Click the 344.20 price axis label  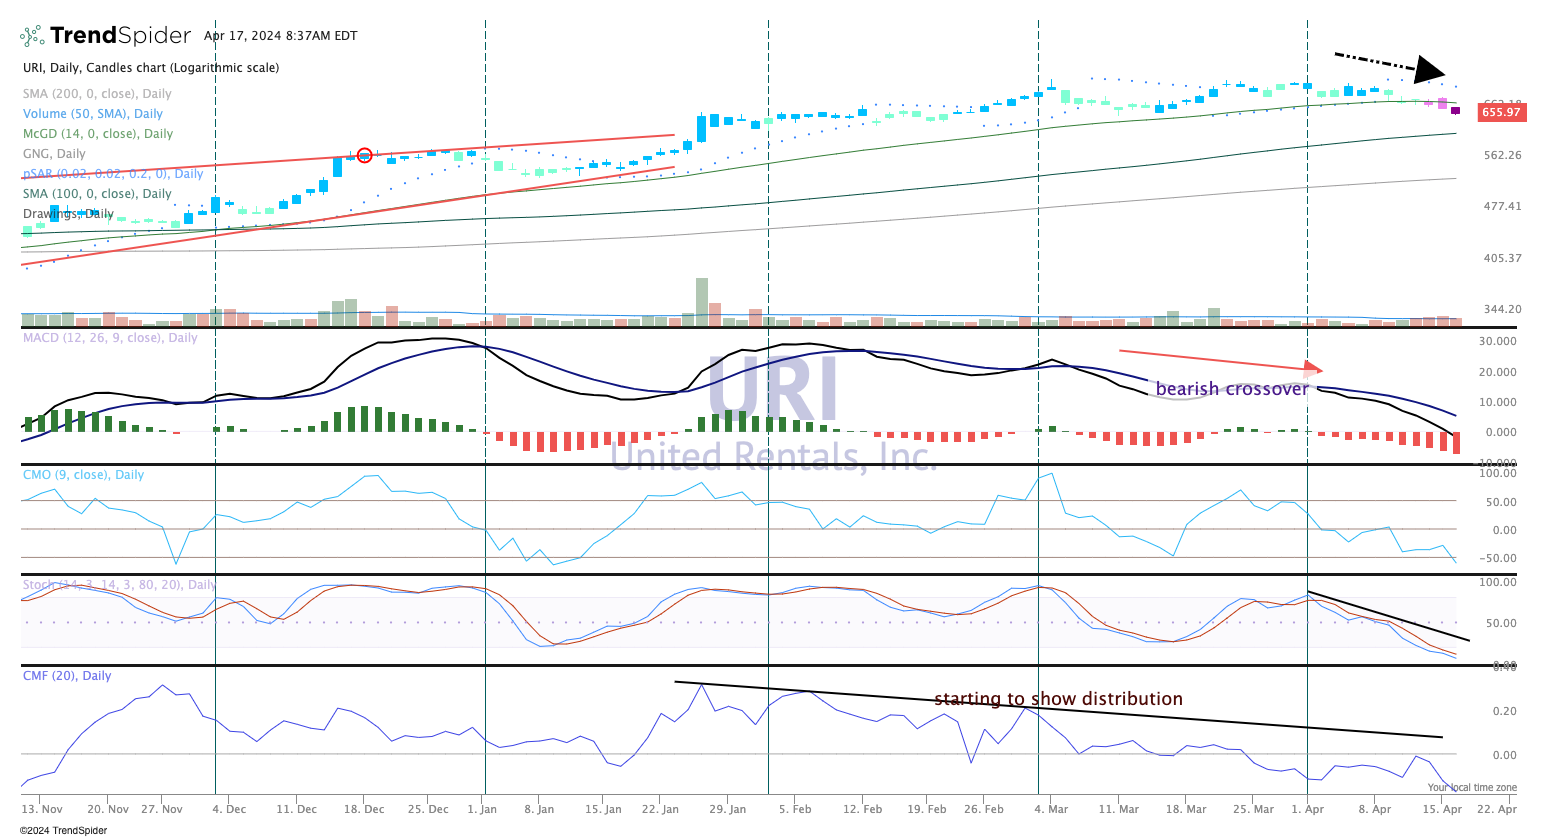click(1503, 309)
